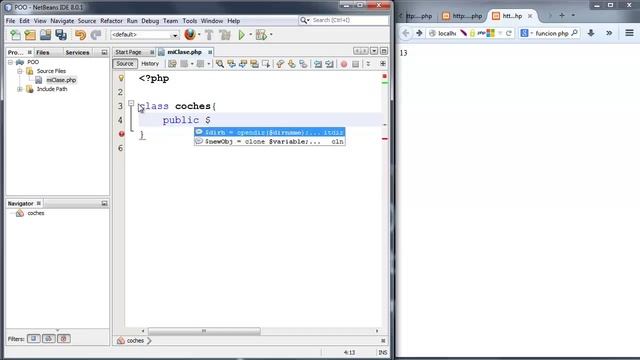Open the File menu
The width and height of the screenshot is (640, 360).
pos(11,21)
